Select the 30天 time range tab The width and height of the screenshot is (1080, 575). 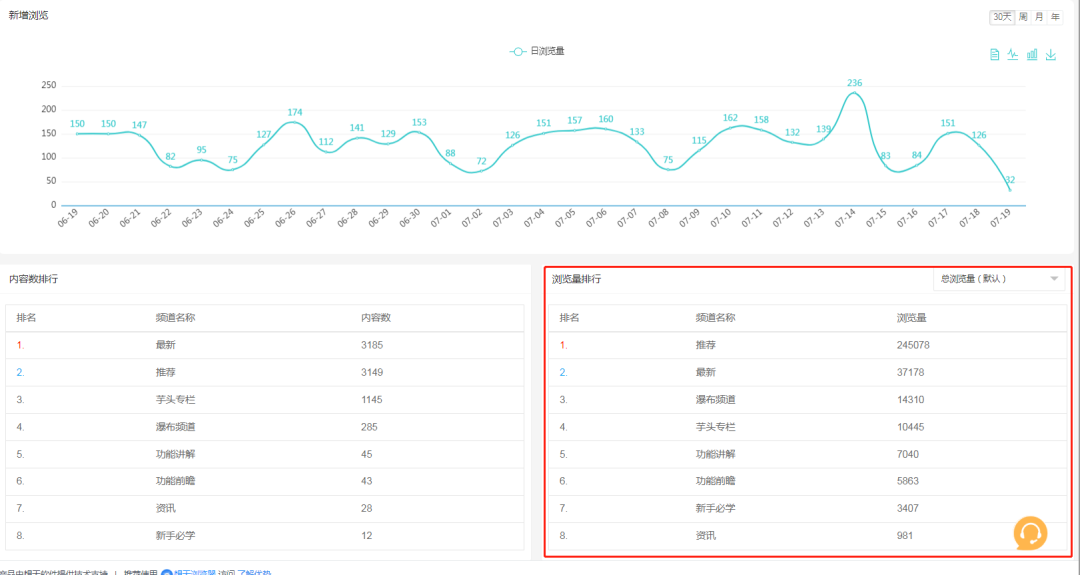(x=1002, y=17)
